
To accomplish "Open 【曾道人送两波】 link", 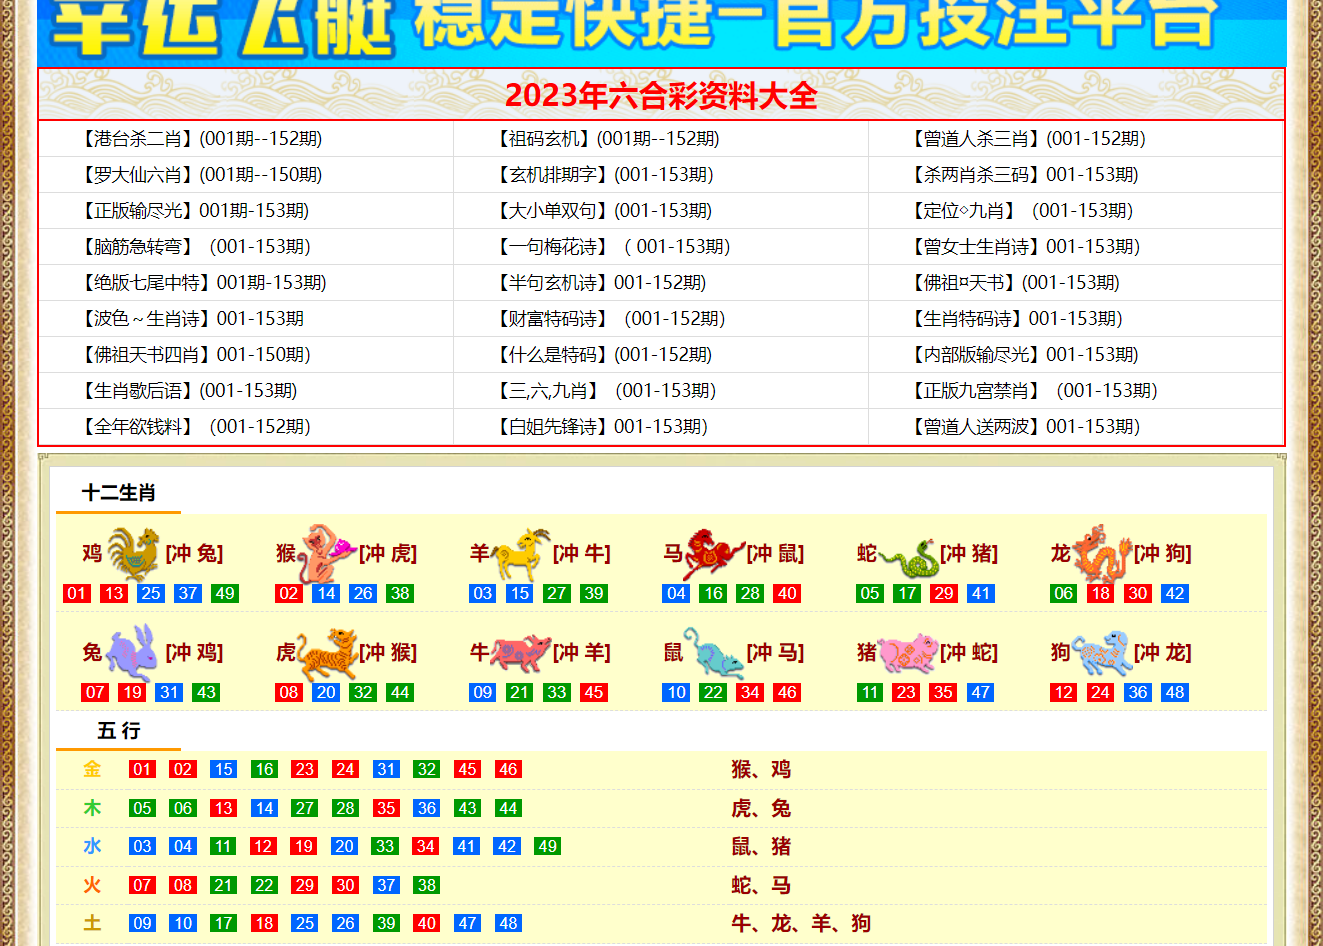I will tap(1023, 427).
